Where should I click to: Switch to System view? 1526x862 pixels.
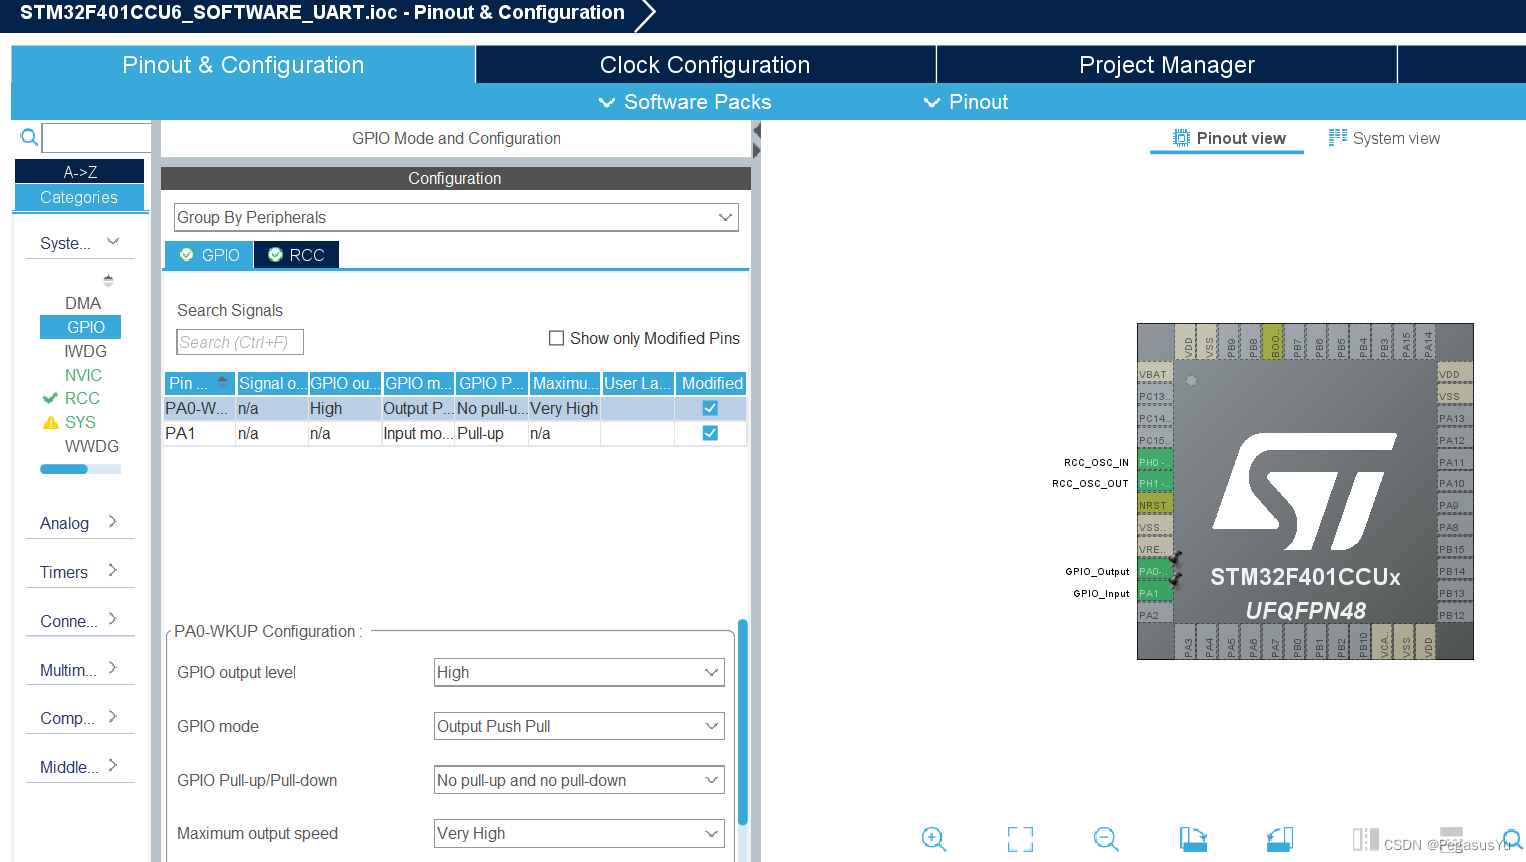1385,138
